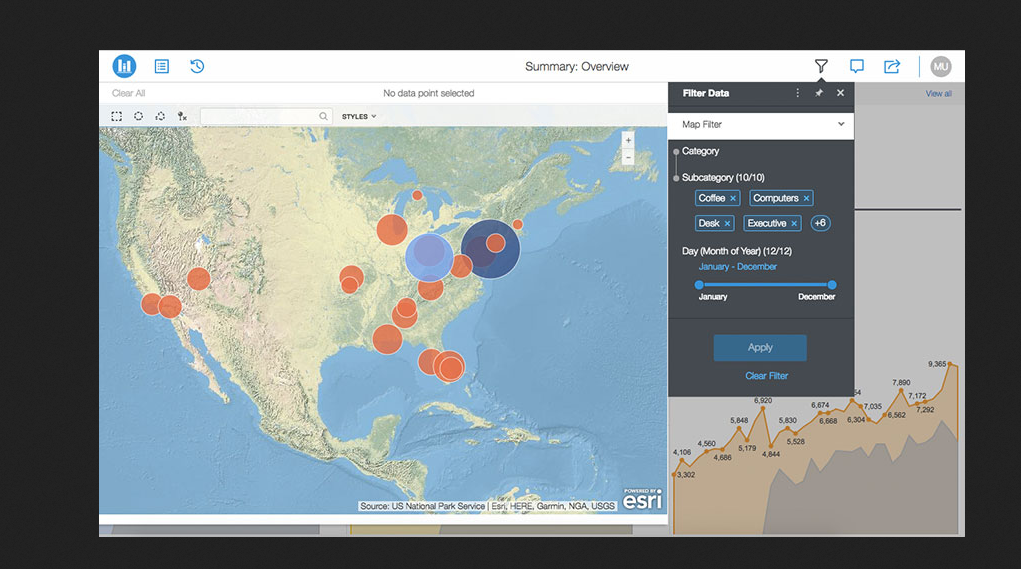Expand the +6 more subcategories chip

click(820, 223)
